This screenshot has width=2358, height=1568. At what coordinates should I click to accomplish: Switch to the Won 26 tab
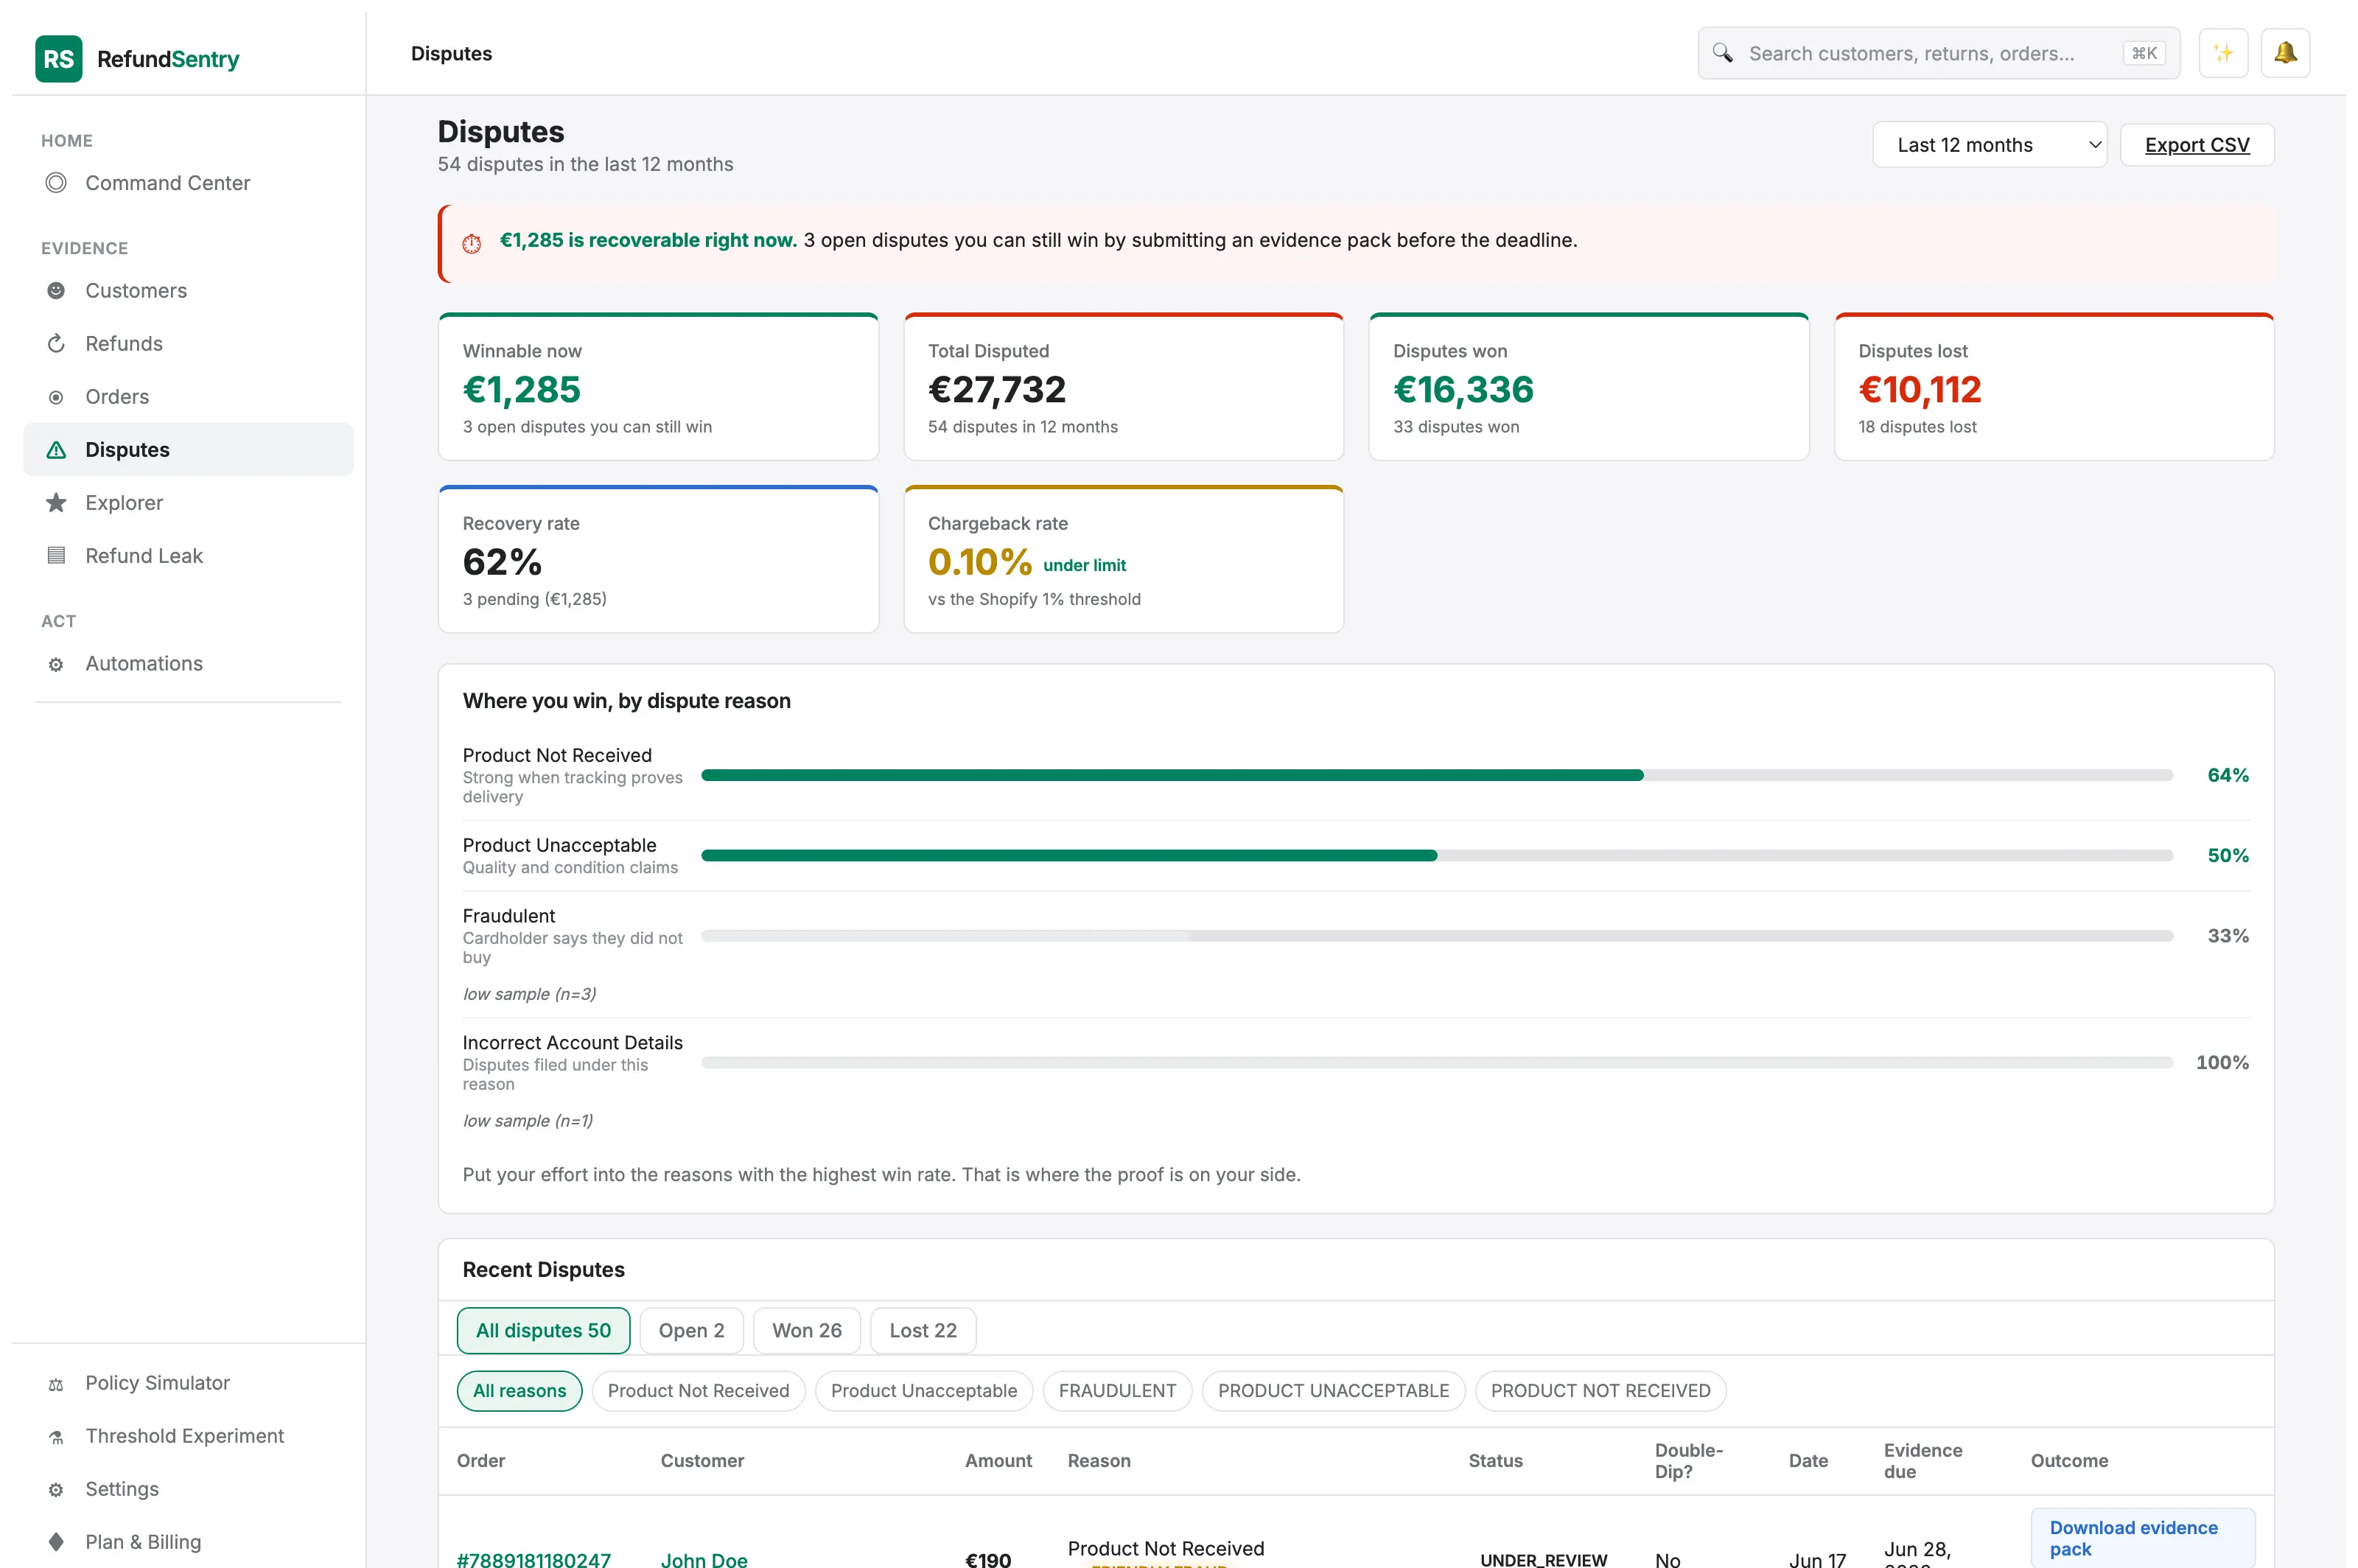(806, 1331)
